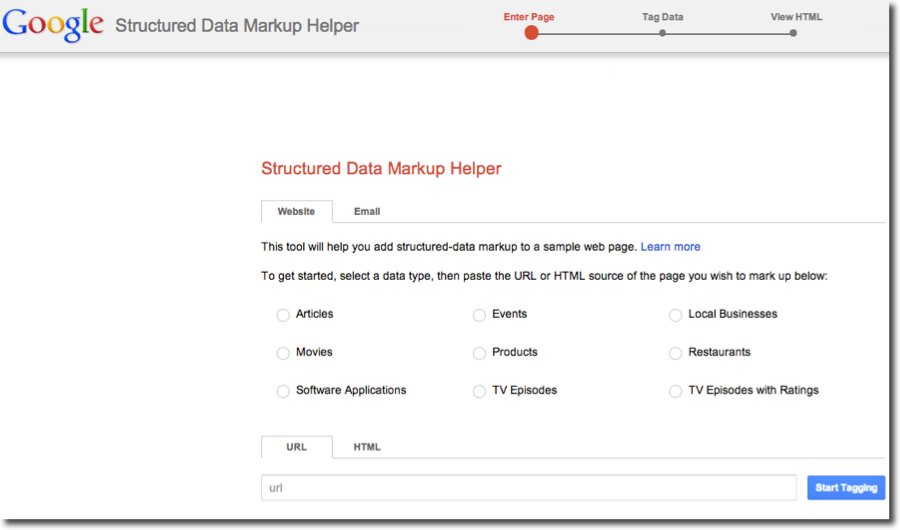Click the Google logo
Viewport: 900px width, 530px height.
coord(53,25)
